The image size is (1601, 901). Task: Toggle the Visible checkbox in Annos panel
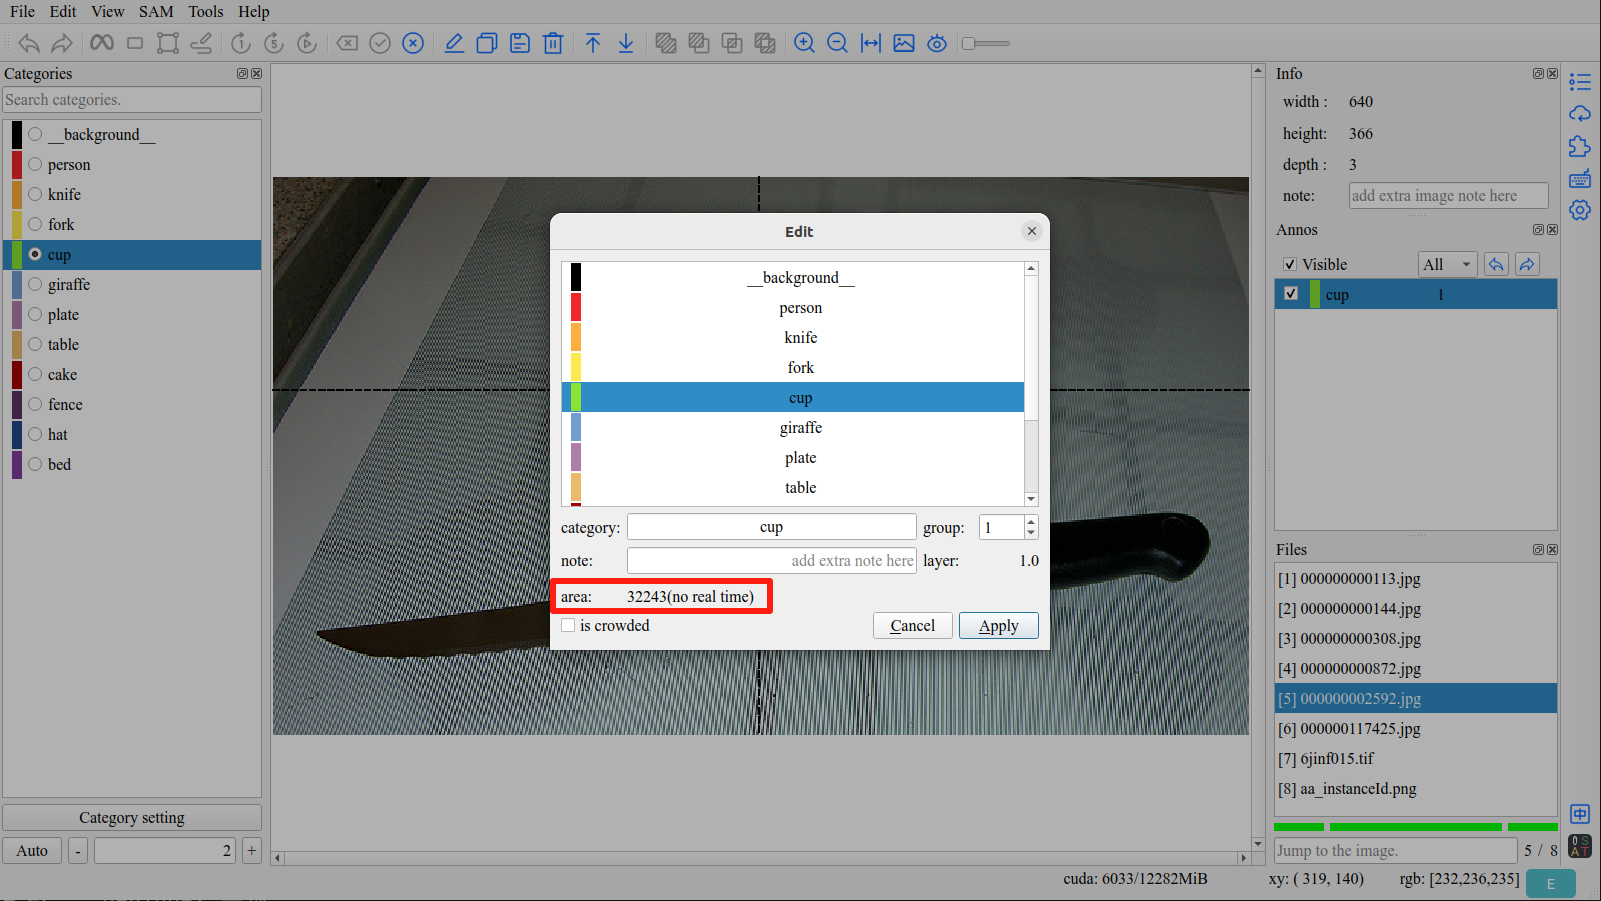[x=1290, y=264]
